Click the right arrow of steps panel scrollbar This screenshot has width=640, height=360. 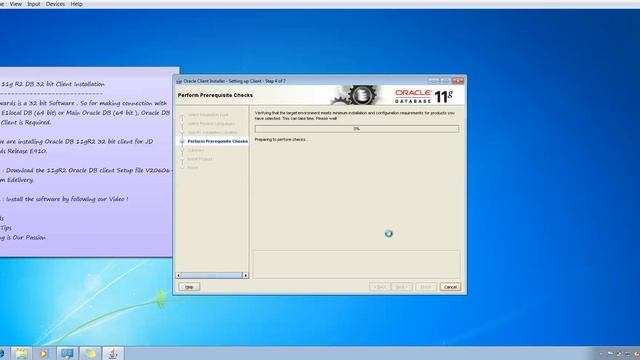point(245,276)
